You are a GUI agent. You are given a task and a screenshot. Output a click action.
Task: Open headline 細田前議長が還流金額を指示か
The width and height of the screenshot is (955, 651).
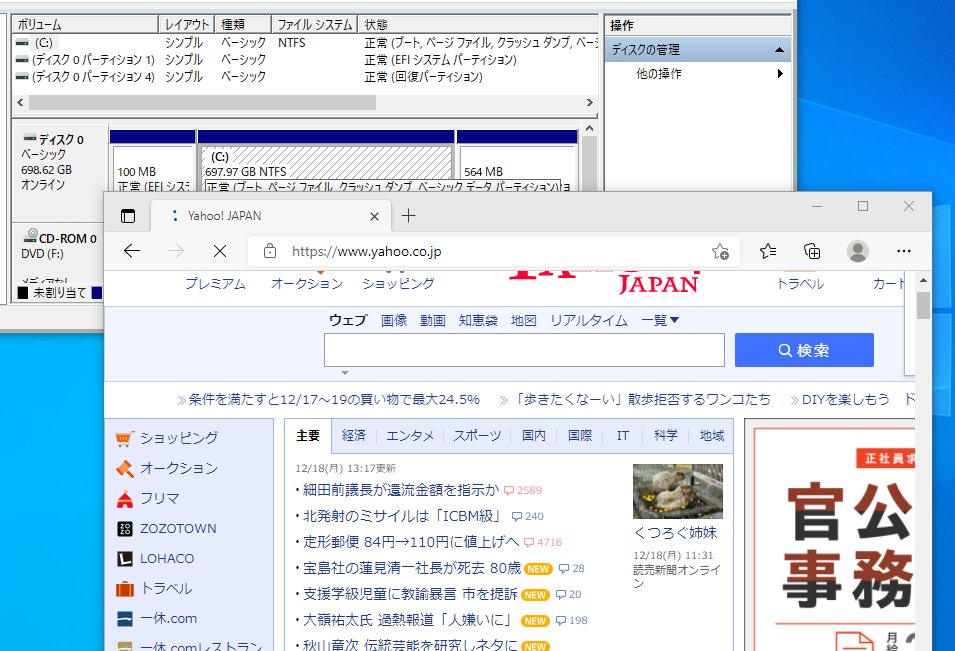(x=401, y=490)
